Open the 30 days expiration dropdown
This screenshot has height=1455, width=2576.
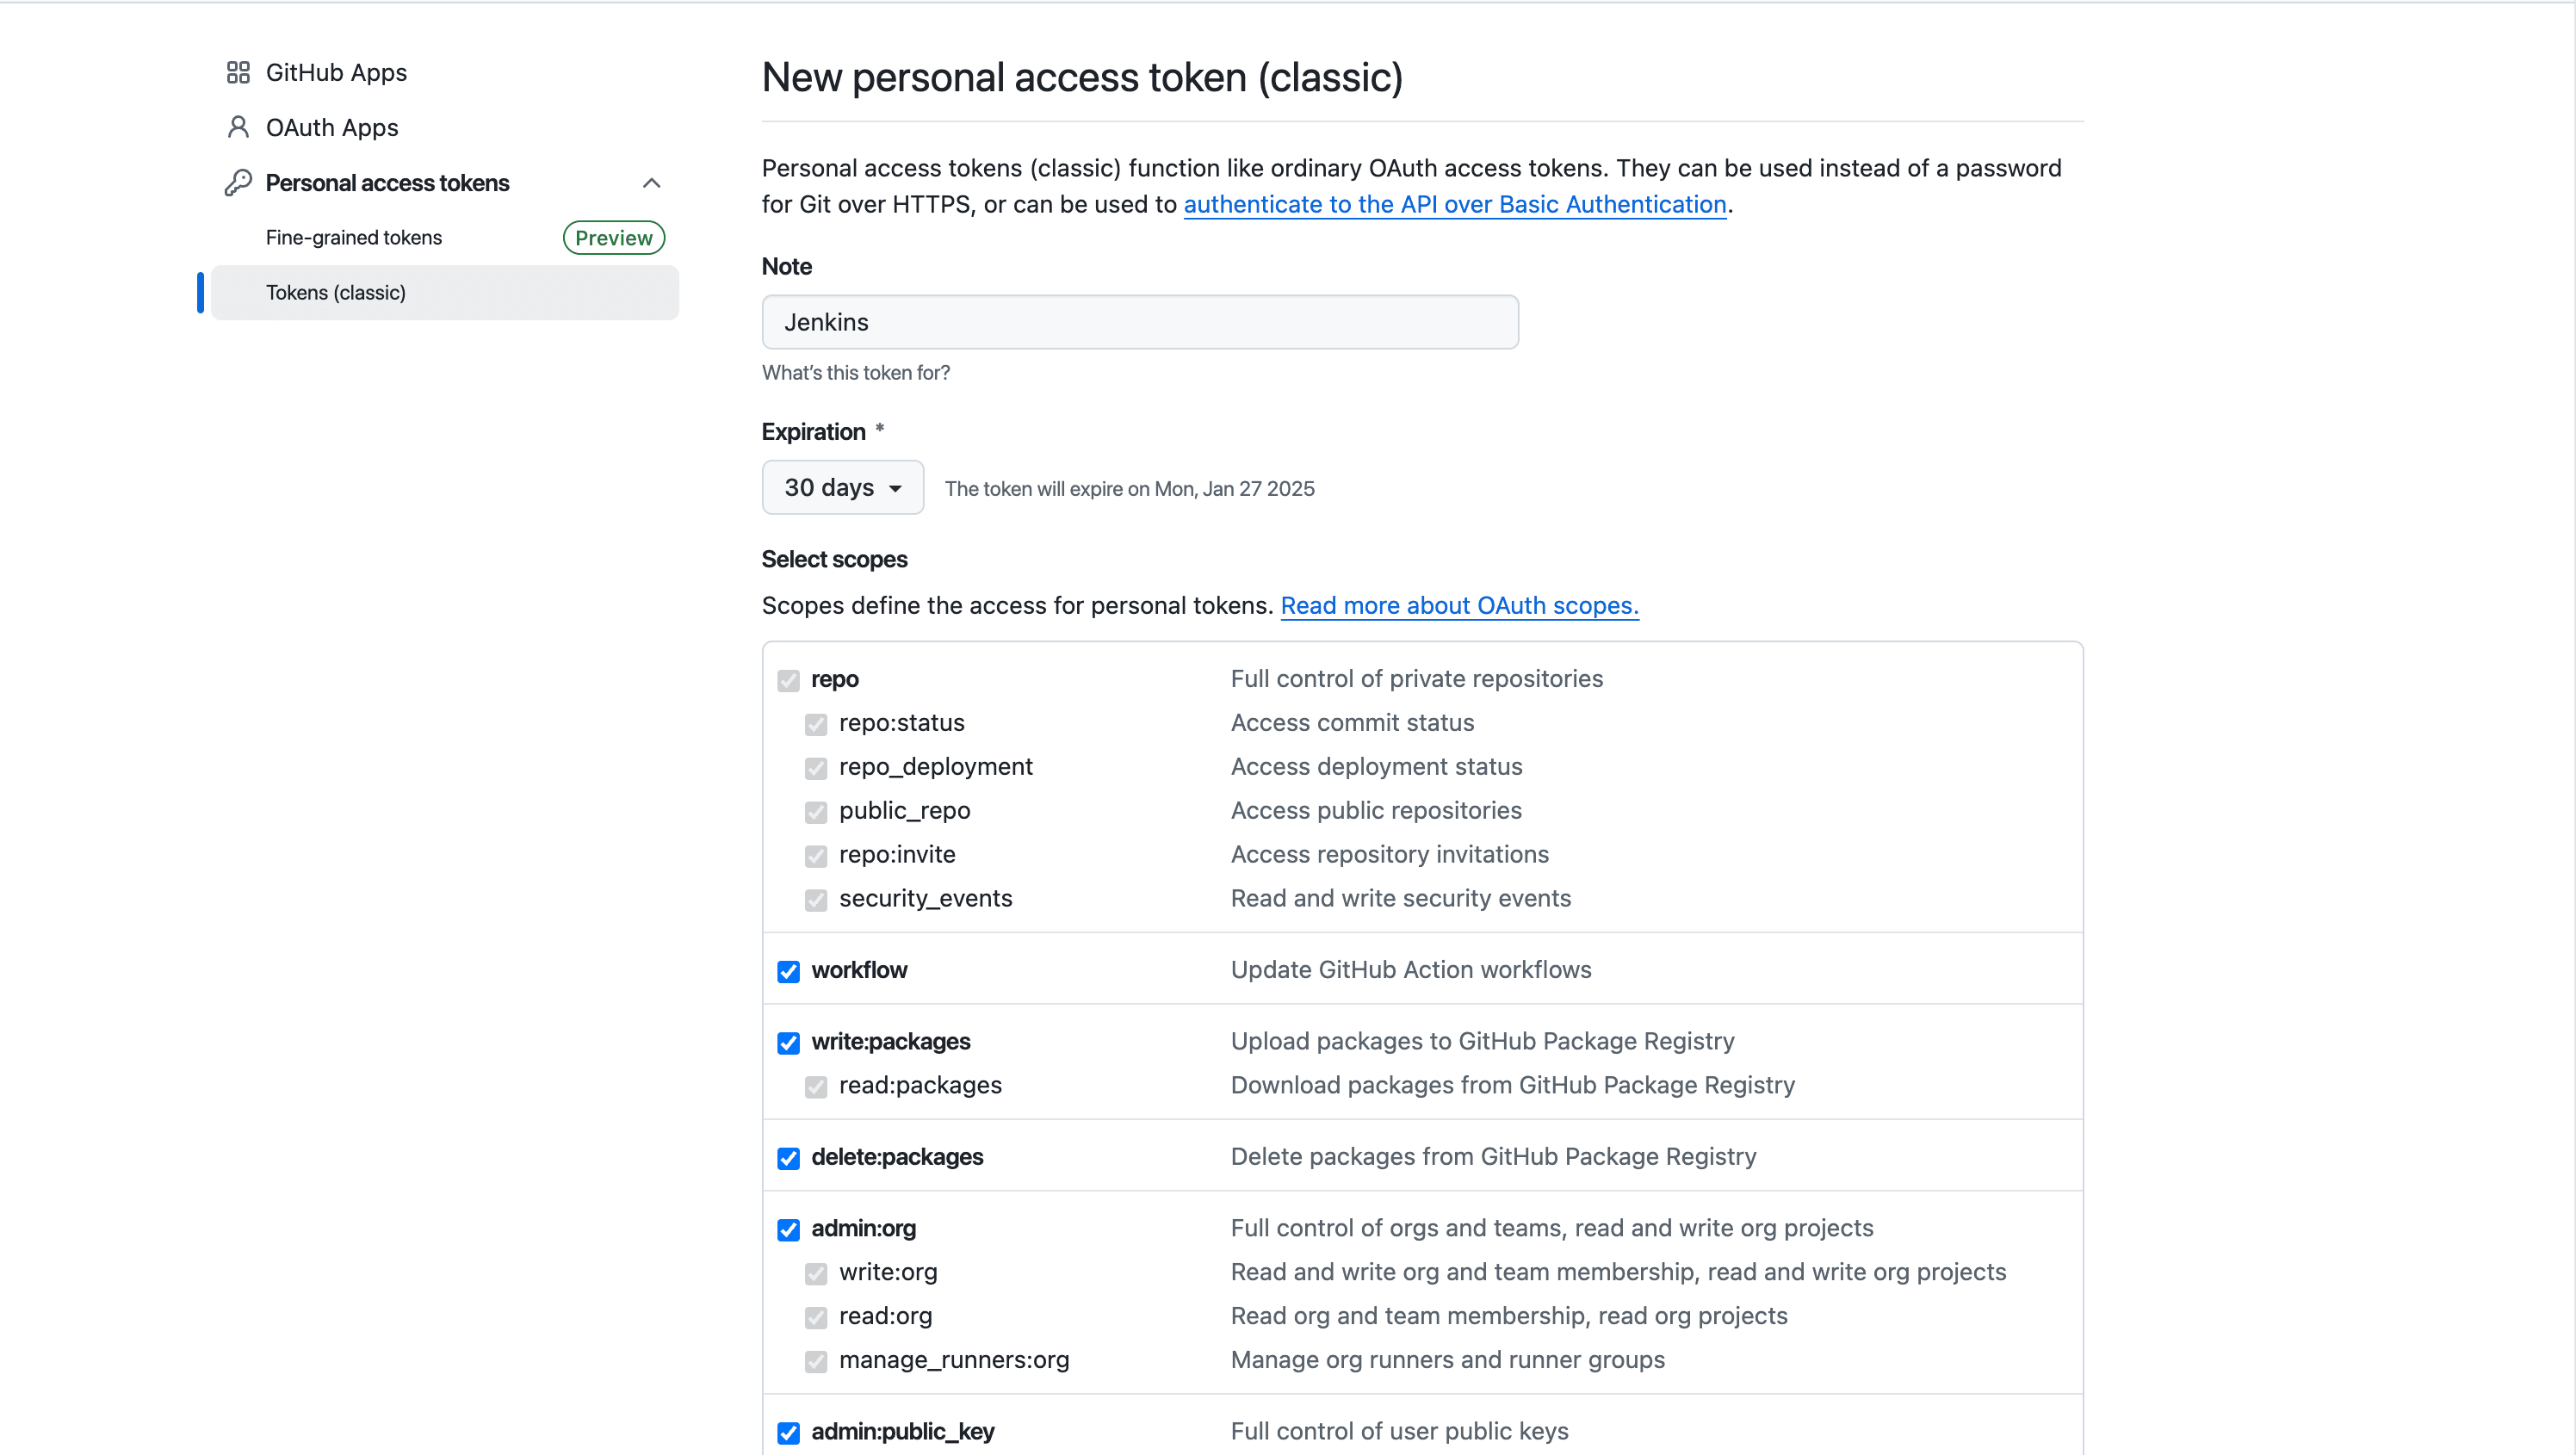[x=842, y=488]
